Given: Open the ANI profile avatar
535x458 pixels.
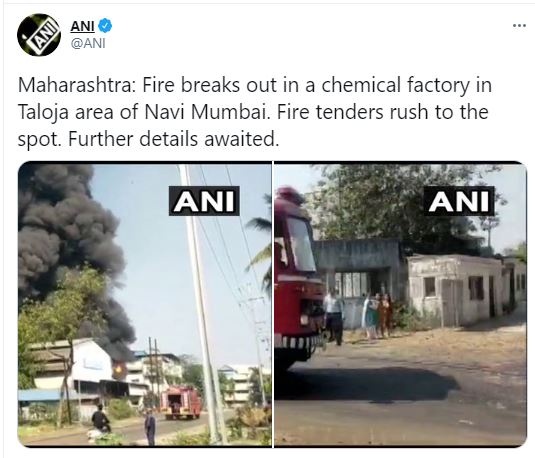Looking at the screenshot, I should 39,35.
